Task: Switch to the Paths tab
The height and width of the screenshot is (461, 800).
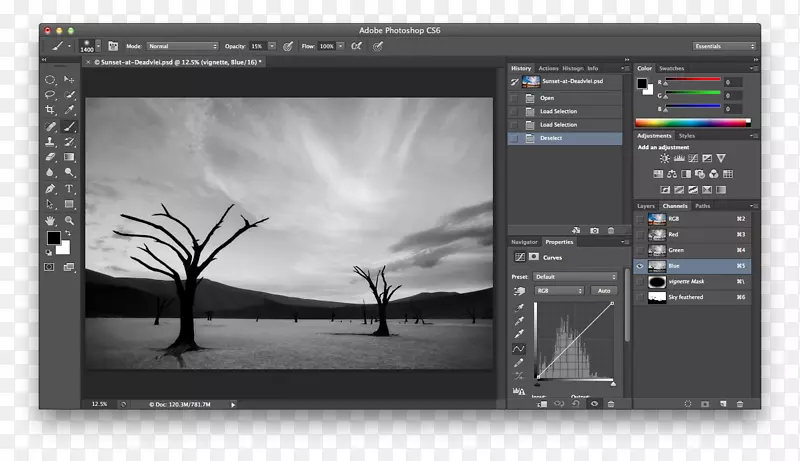Action: tap(703, 206)
